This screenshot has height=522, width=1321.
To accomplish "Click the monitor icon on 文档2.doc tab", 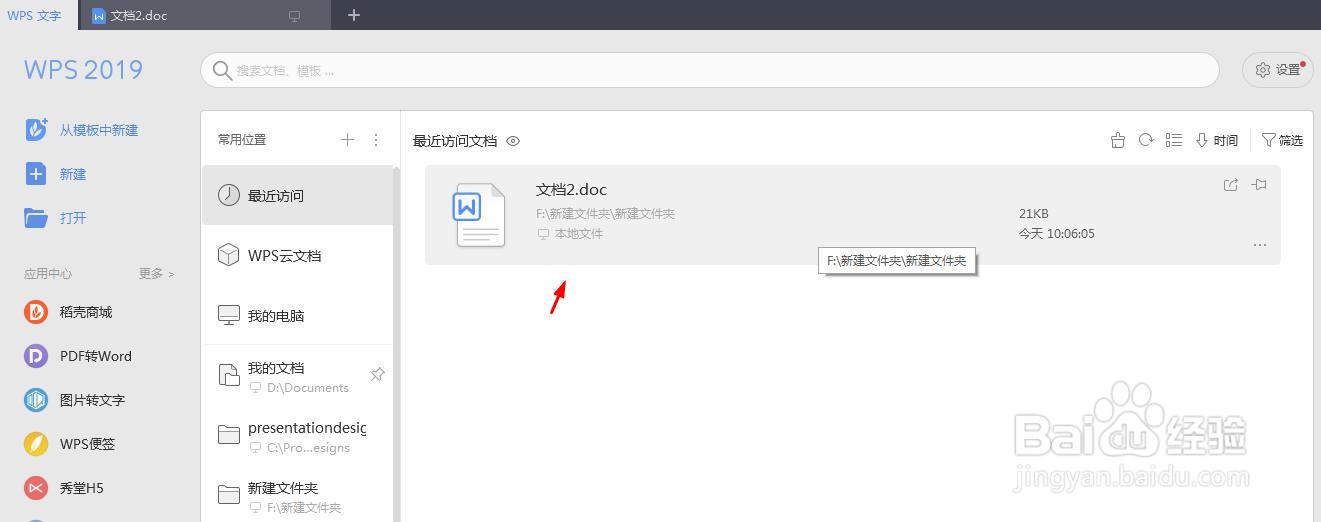I will [x=295, y=16].
